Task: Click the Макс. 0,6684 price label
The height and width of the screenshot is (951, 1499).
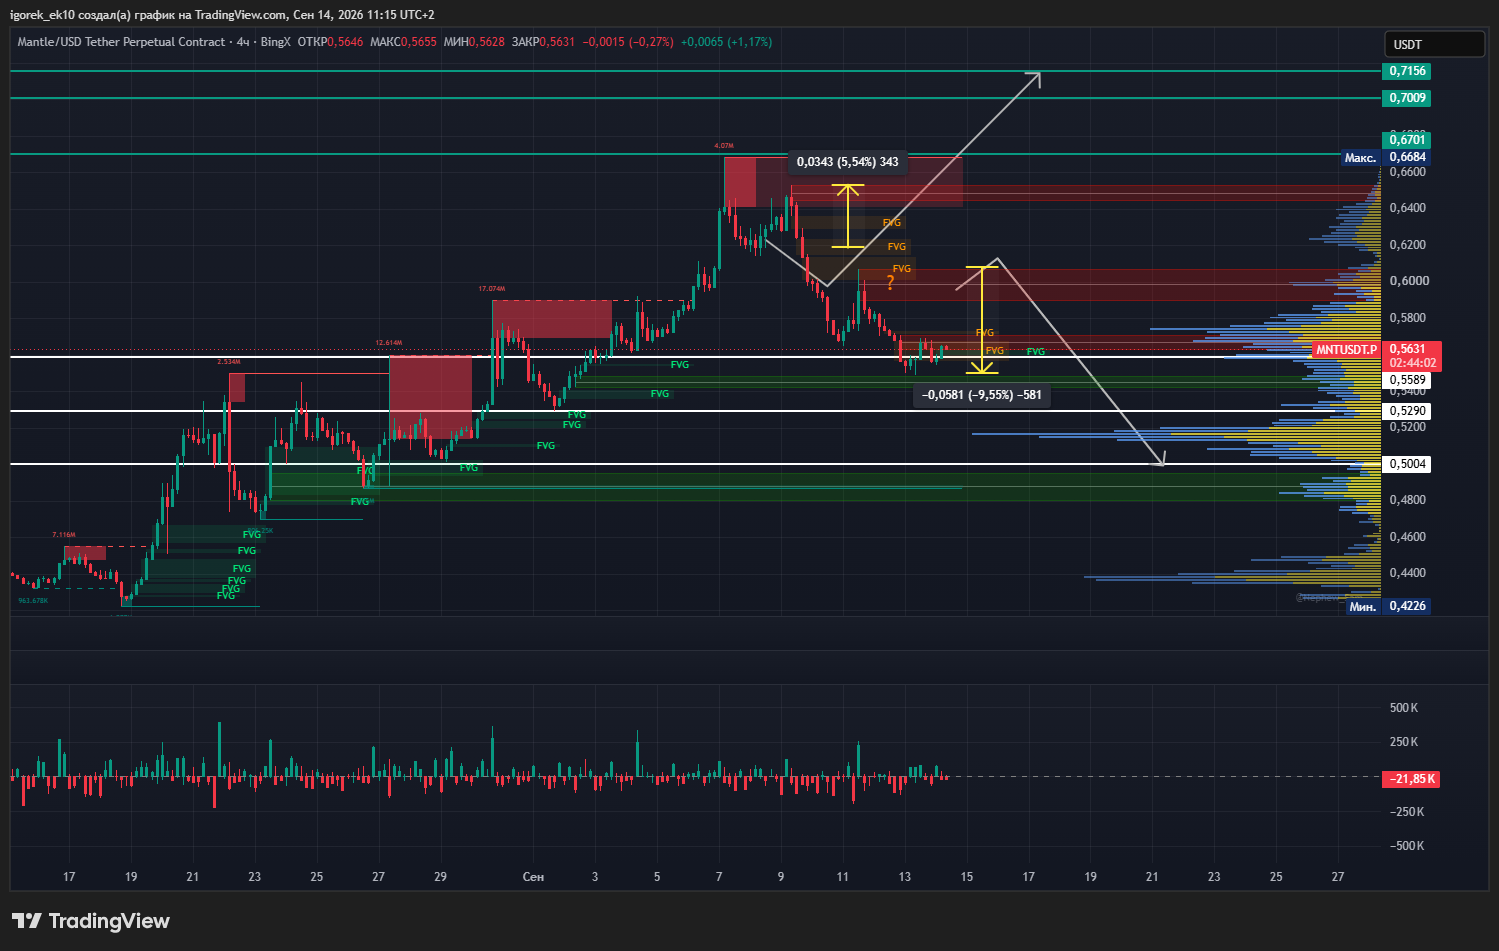Action: pos(1386,157)
